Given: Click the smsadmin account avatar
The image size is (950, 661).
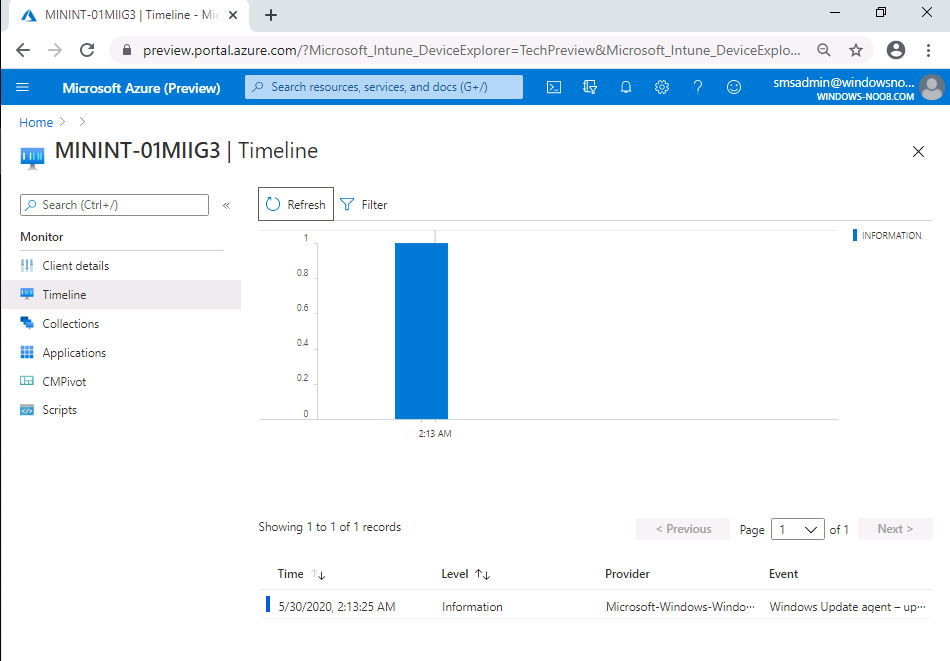Looking at the screenshot, I should click(x=931, y=87).
